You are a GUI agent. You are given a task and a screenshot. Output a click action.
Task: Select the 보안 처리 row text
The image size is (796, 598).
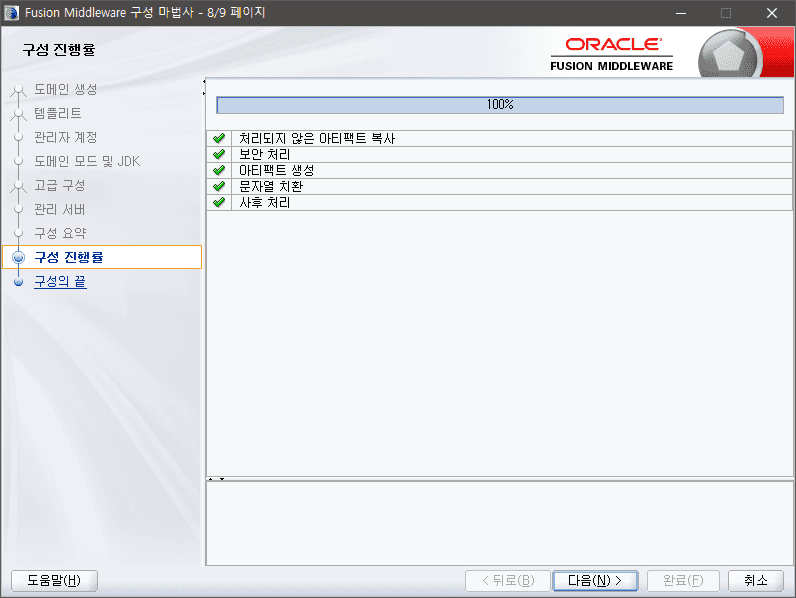(264, 154)
